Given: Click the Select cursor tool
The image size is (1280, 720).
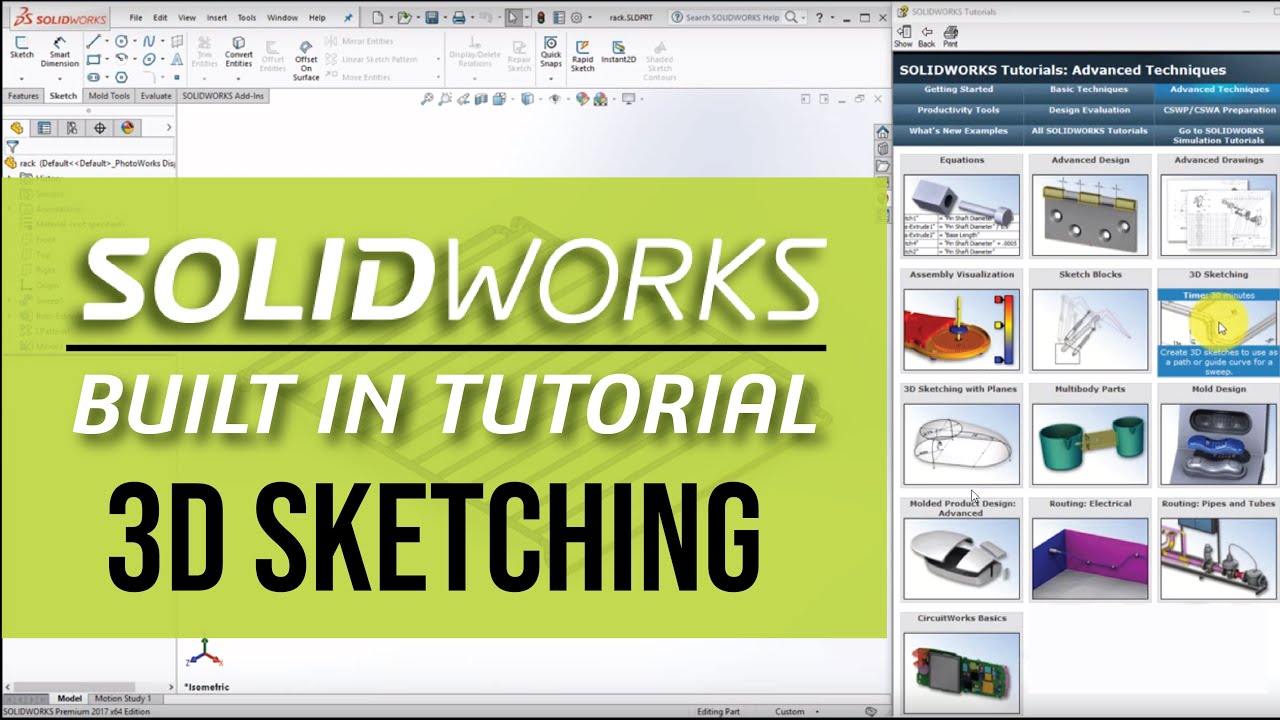Looking at the screenshot, I should (x=513, y=17).
